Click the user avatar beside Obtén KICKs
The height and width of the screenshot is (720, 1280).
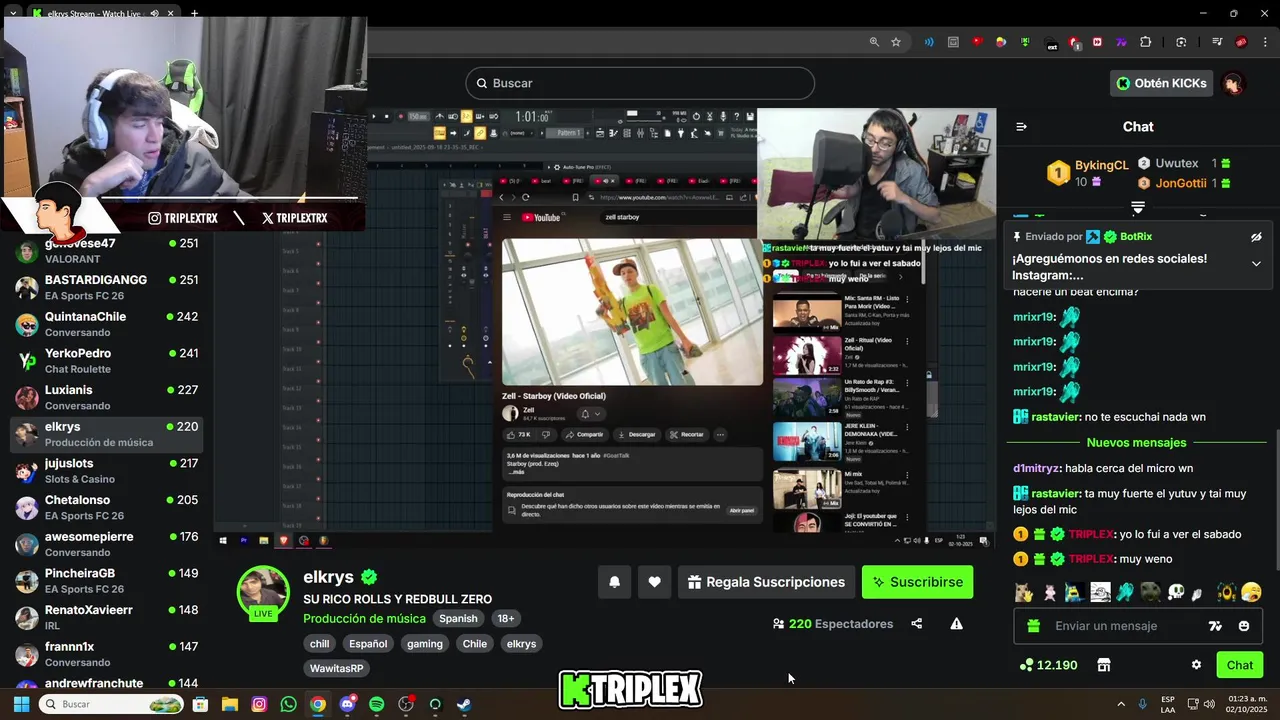click(1233, 83)
